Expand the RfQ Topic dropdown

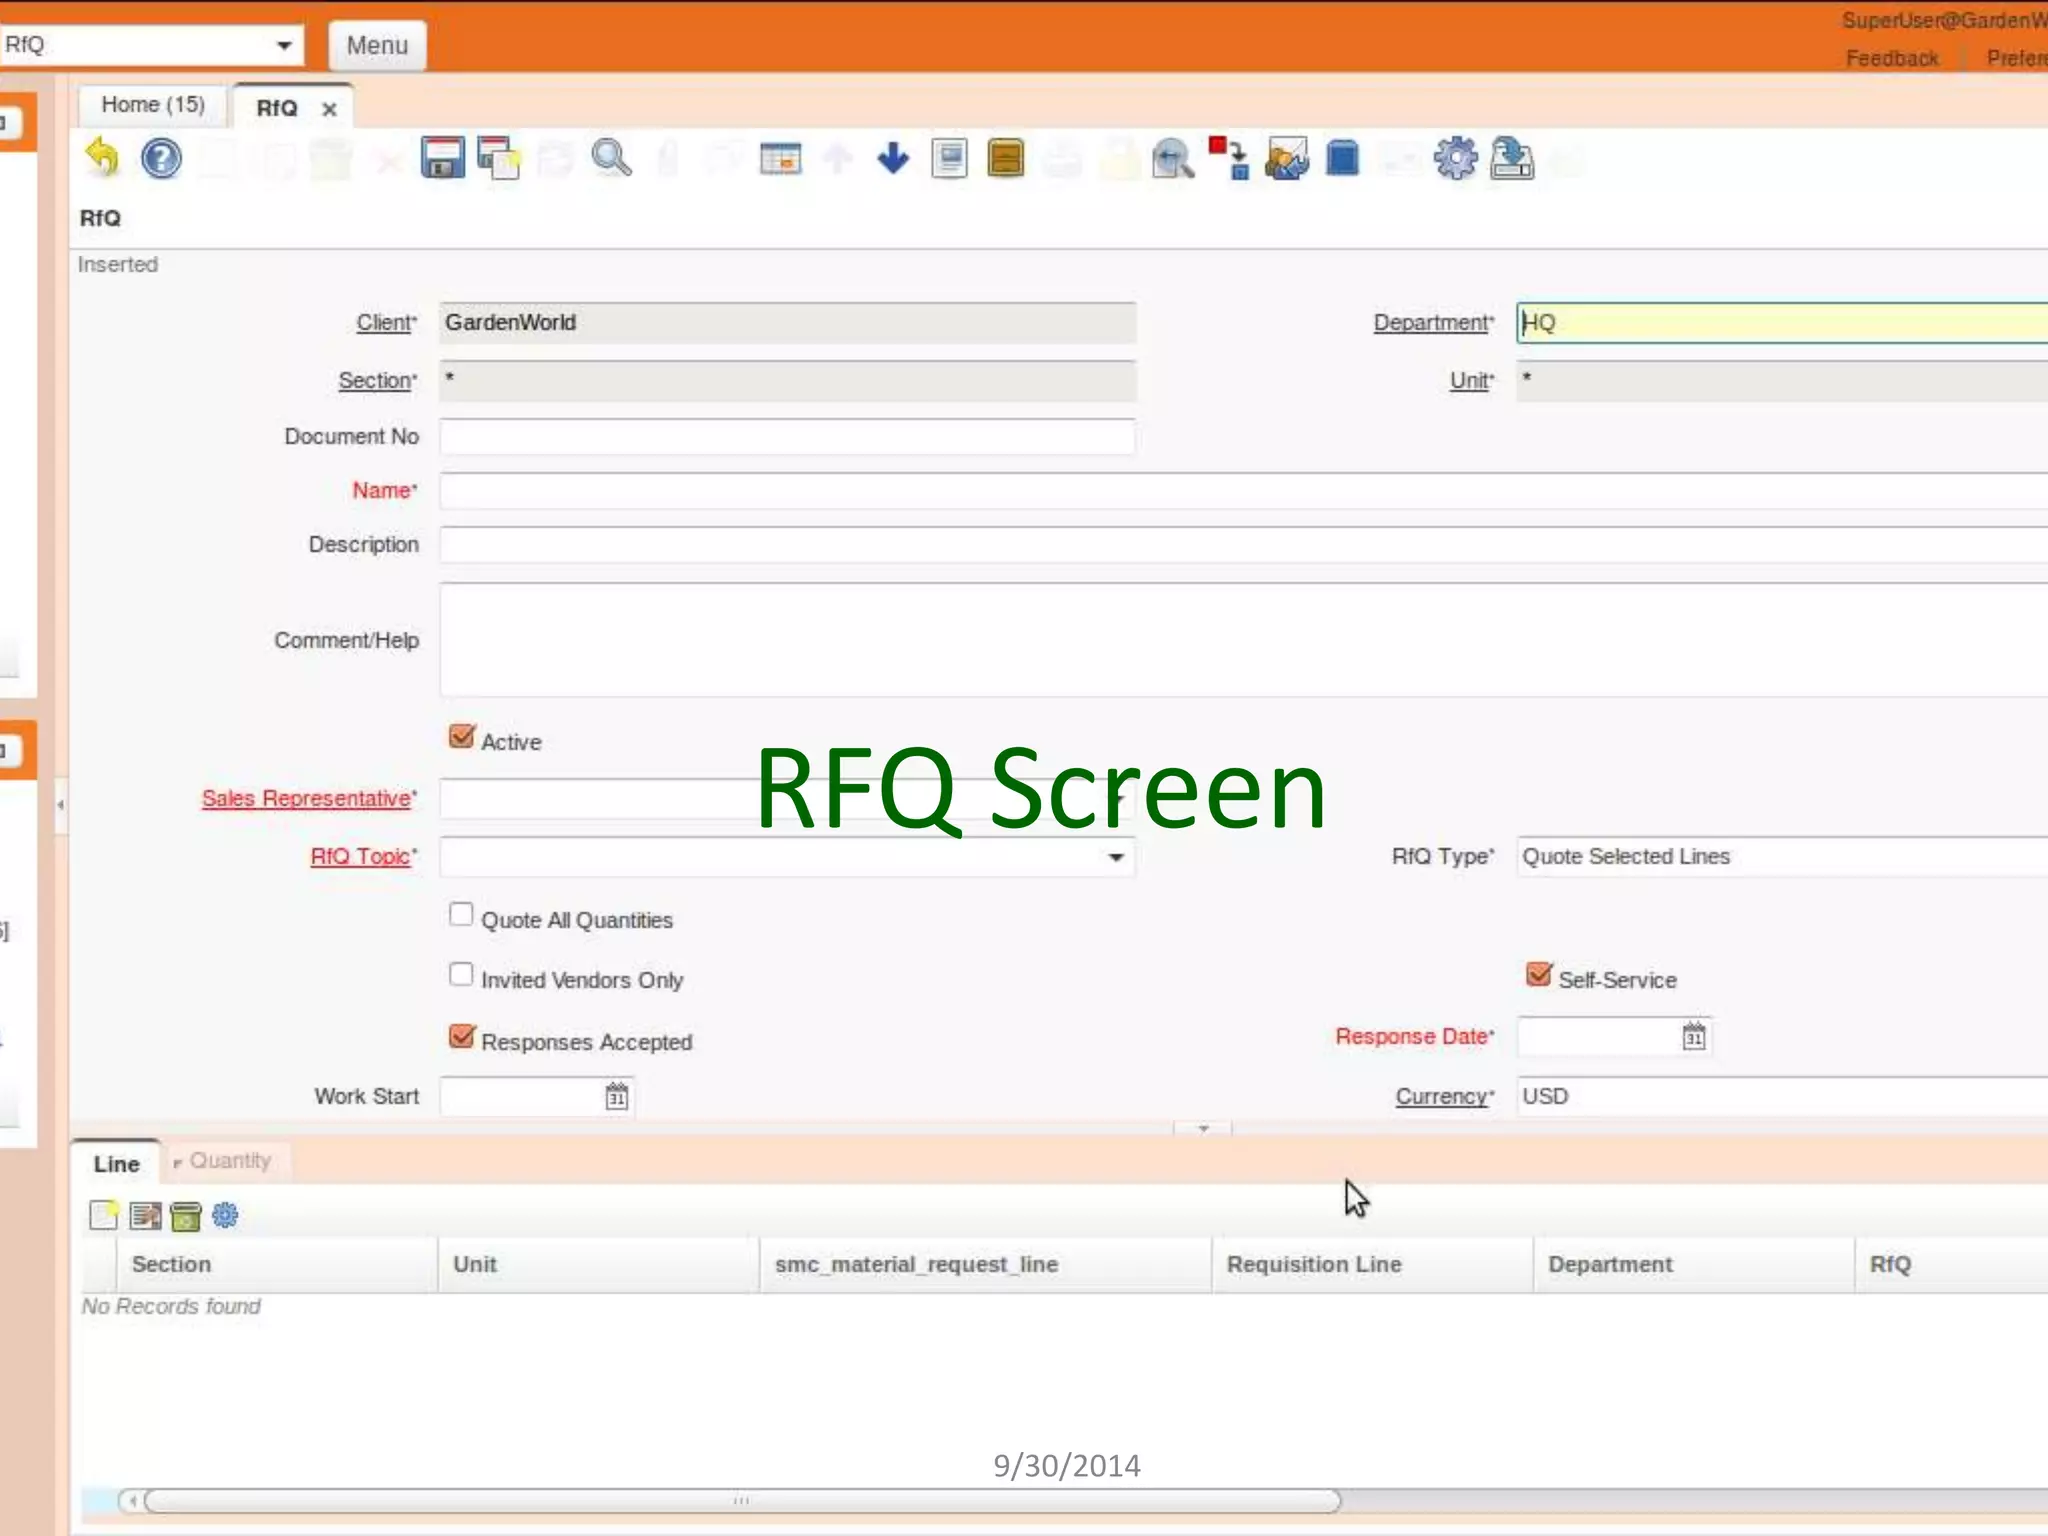click(1115, 857)
